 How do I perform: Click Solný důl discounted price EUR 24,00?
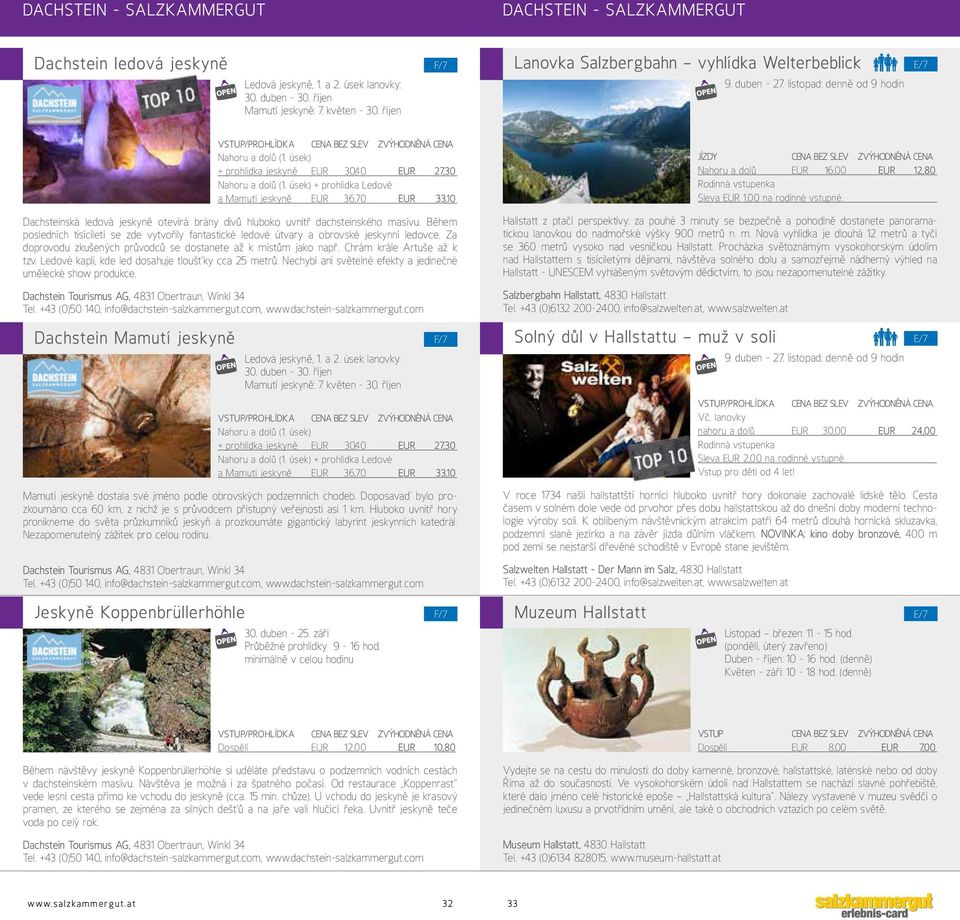click(x=907, y=431)
